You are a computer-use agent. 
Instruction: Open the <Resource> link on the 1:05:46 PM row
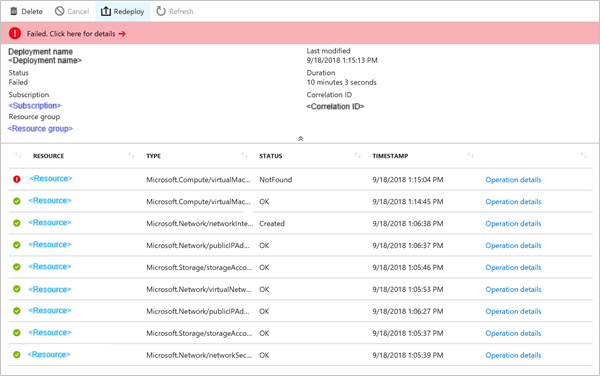[x=50, y=267]
